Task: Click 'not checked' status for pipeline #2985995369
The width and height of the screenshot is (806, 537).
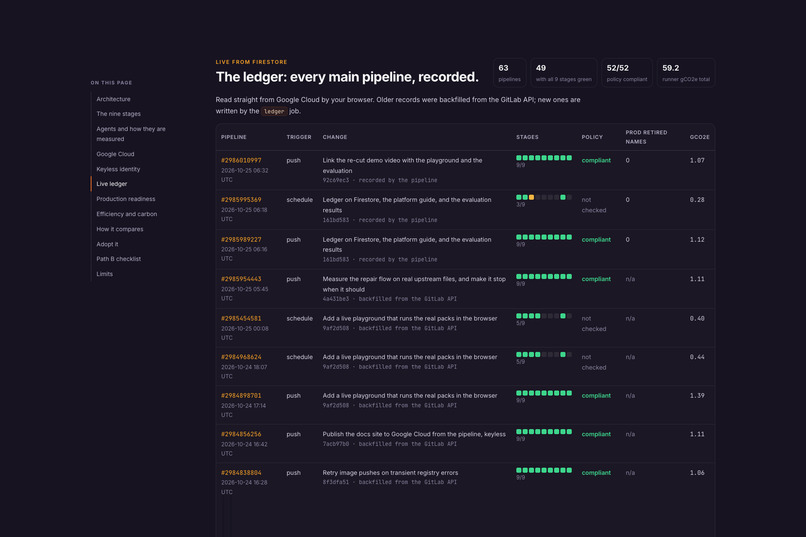Action: coord(594,205)
